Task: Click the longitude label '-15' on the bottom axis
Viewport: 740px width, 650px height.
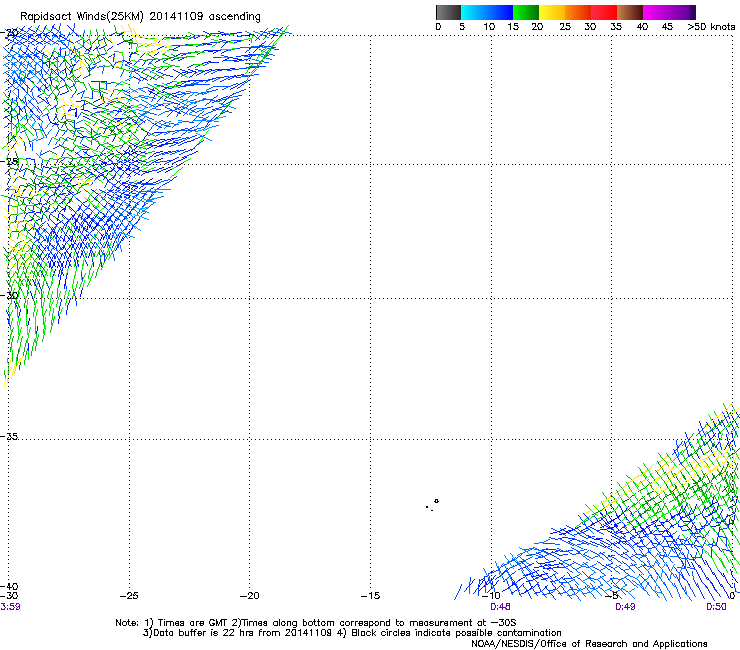Action: (x=370, y=596)
